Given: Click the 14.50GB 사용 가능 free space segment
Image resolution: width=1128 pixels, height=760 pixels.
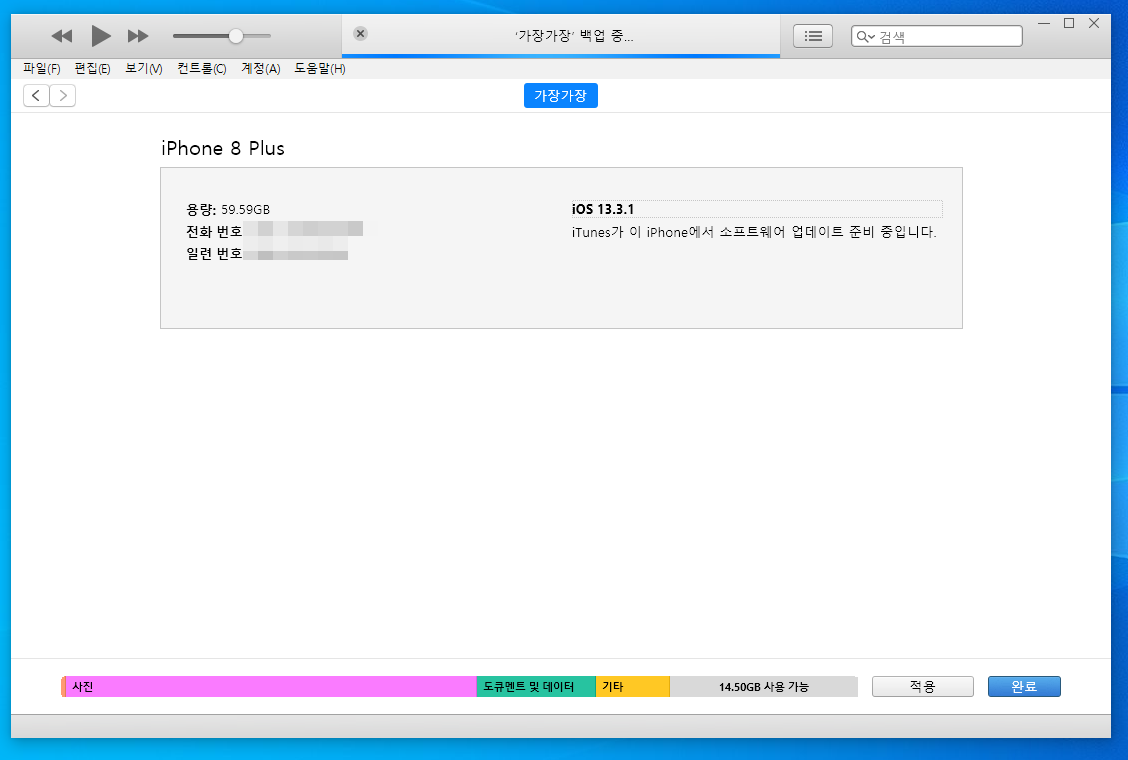Looking at the screenshot, I should 763,687.
